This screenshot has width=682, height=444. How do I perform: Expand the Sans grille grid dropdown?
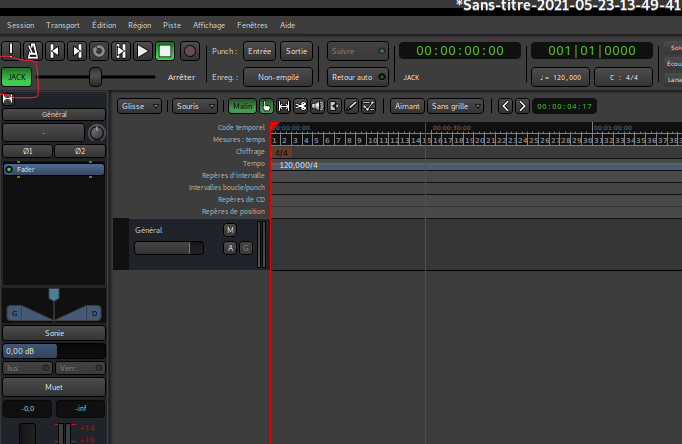456,105
